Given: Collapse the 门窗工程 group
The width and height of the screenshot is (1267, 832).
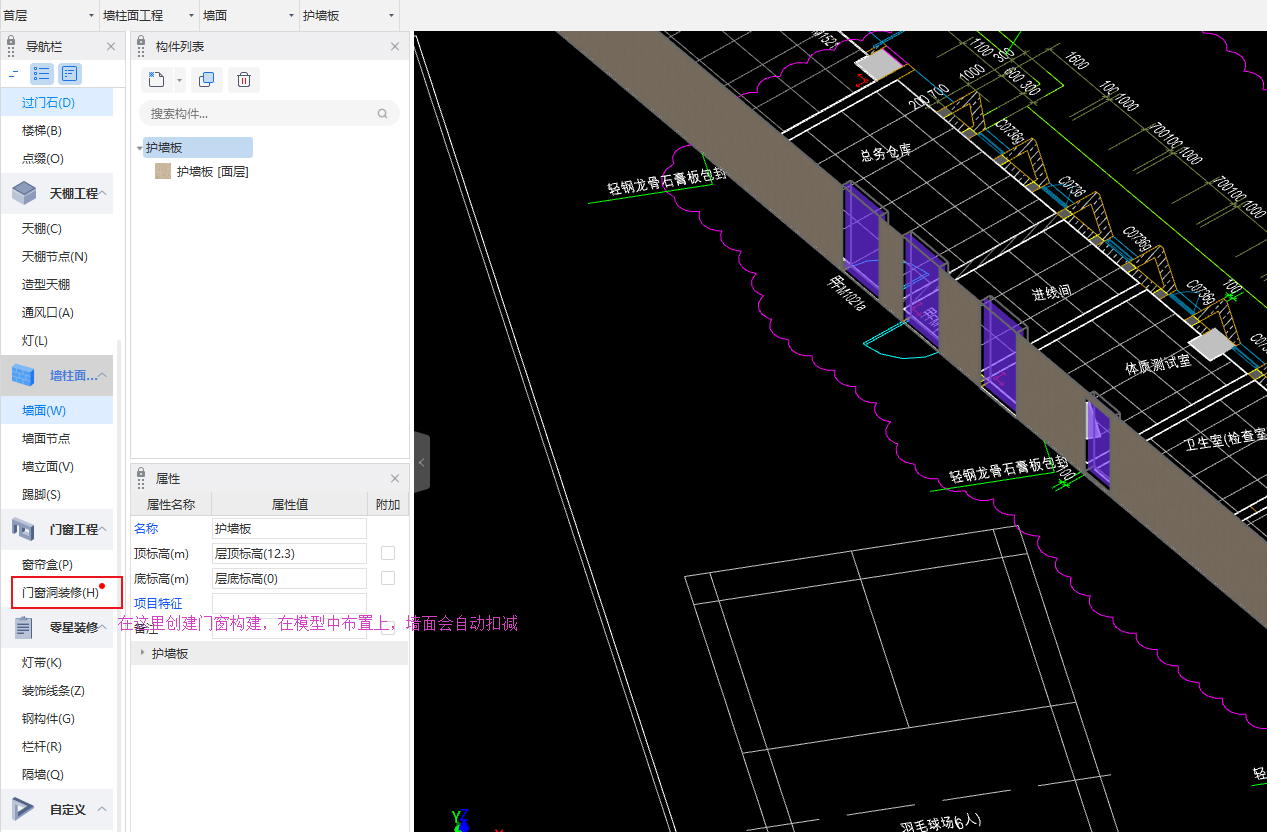Looking at the screenshot, I should click(x=103, y=529).
